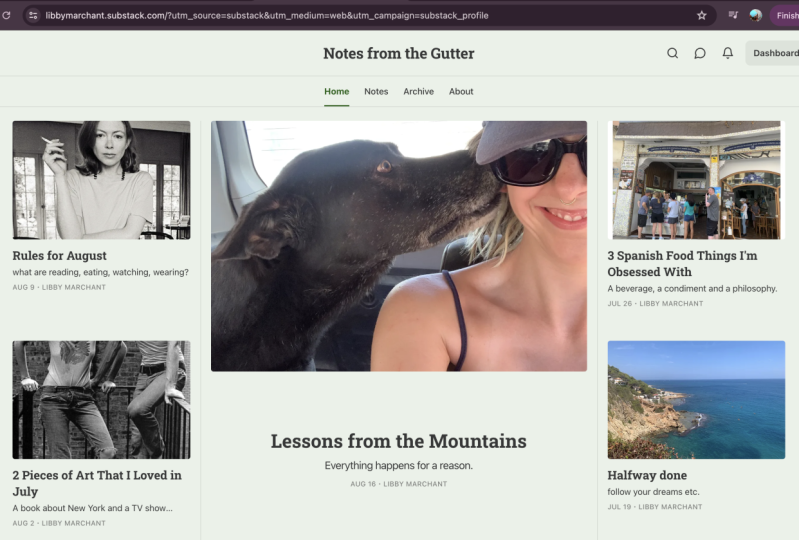Open 2 Pieces of Art That I Loved in July

tap(97, 483)
